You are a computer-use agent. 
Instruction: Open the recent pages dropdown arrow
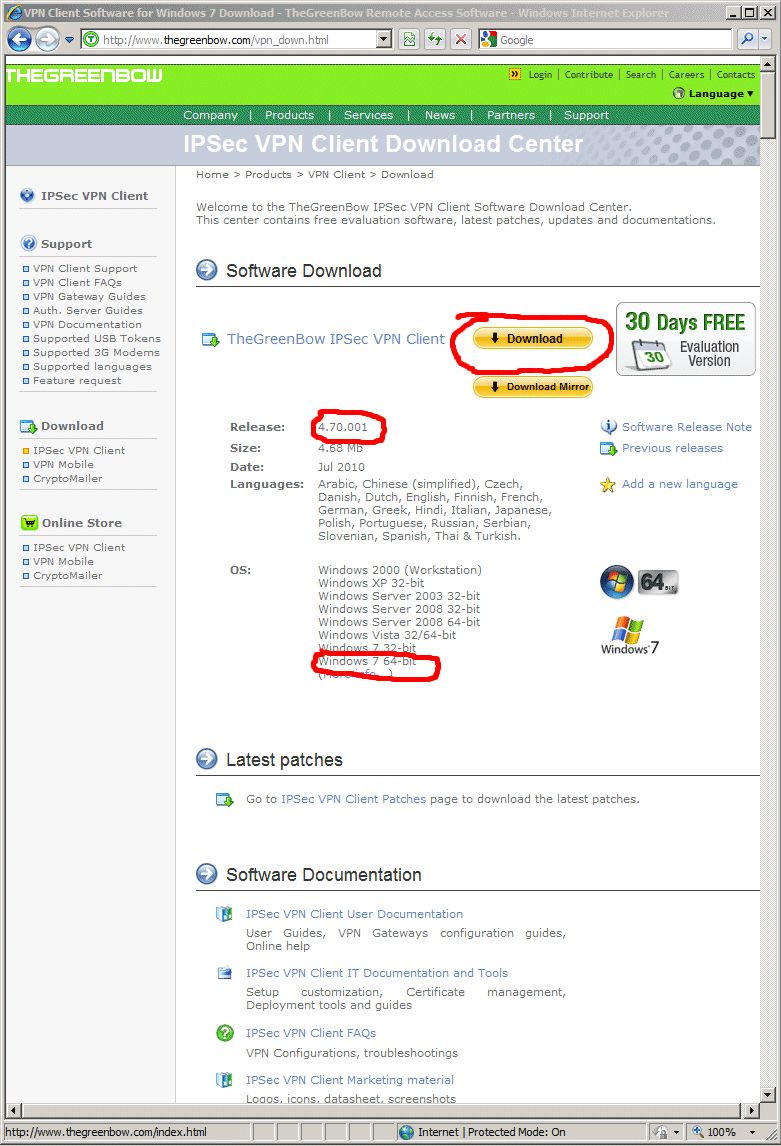click(69, 39)
